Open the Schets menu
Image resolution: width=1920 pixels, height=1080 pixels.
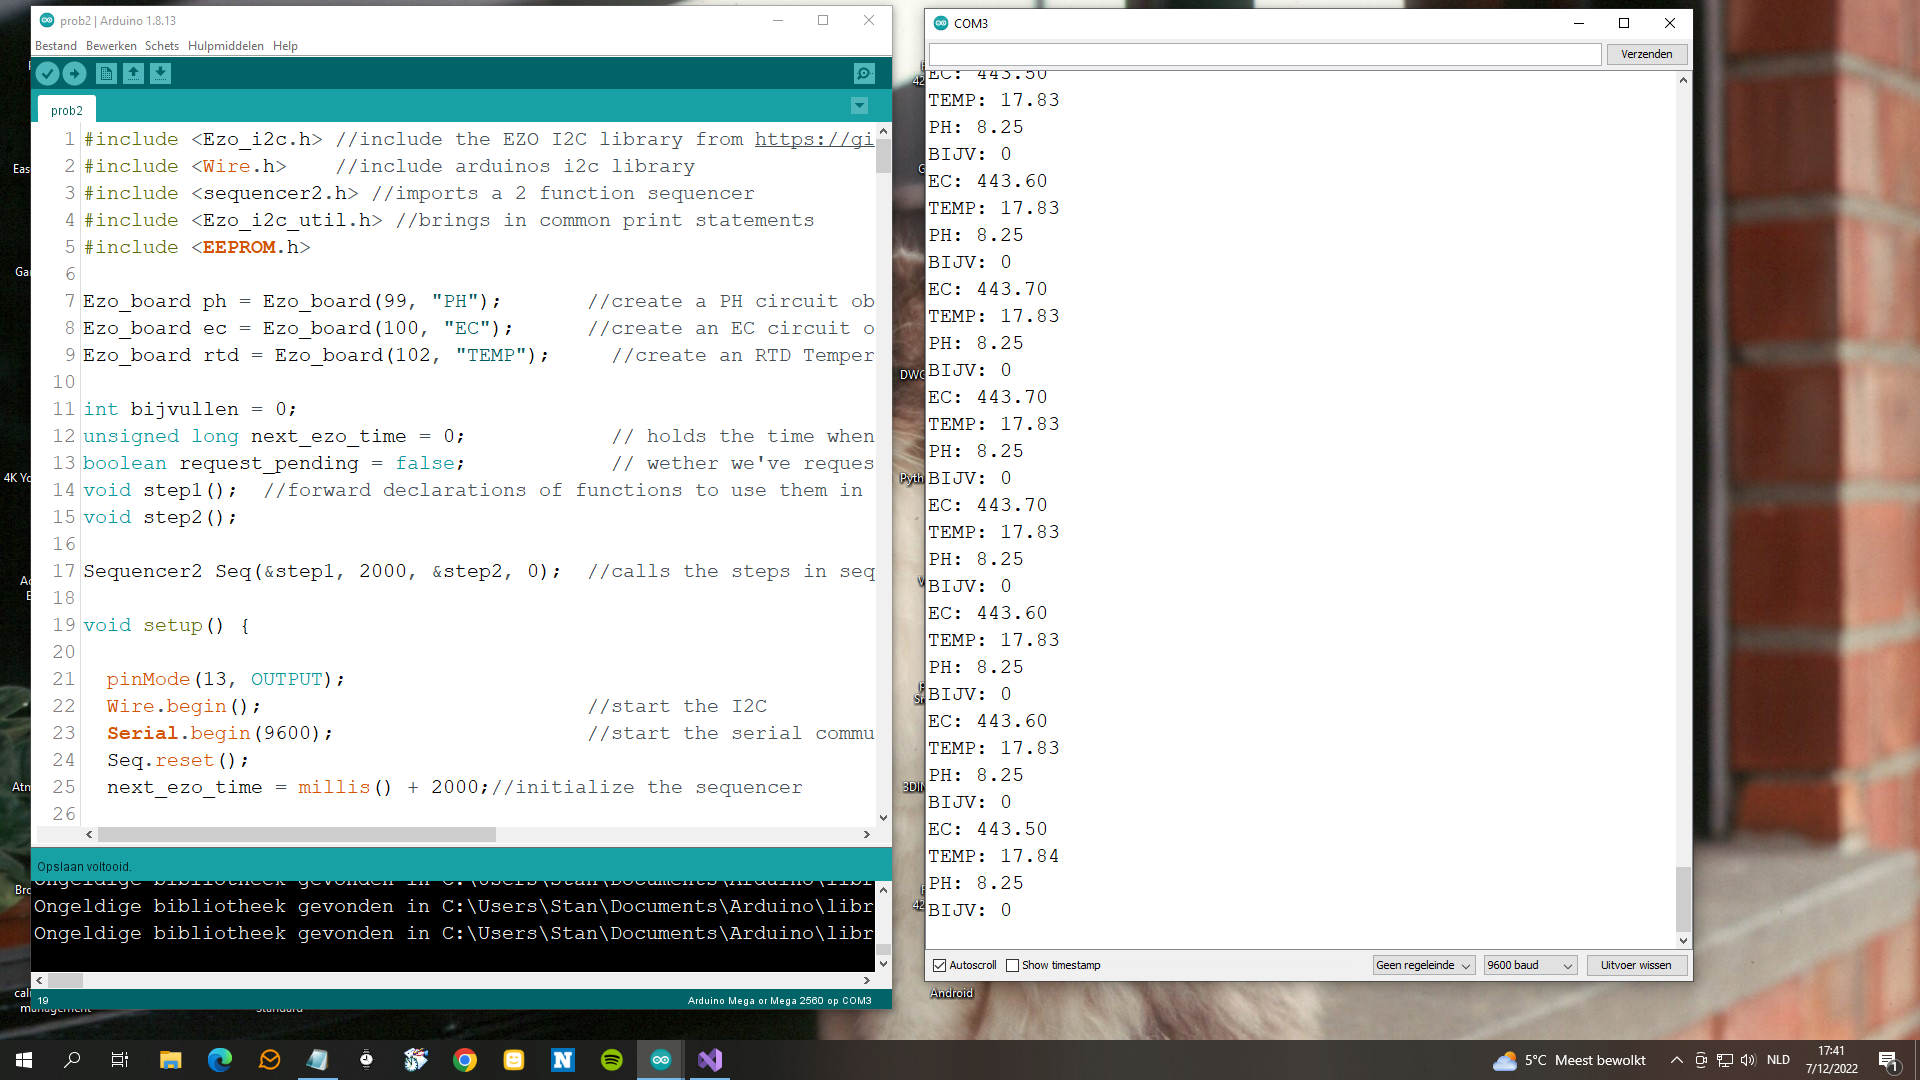tap(161, 46)
